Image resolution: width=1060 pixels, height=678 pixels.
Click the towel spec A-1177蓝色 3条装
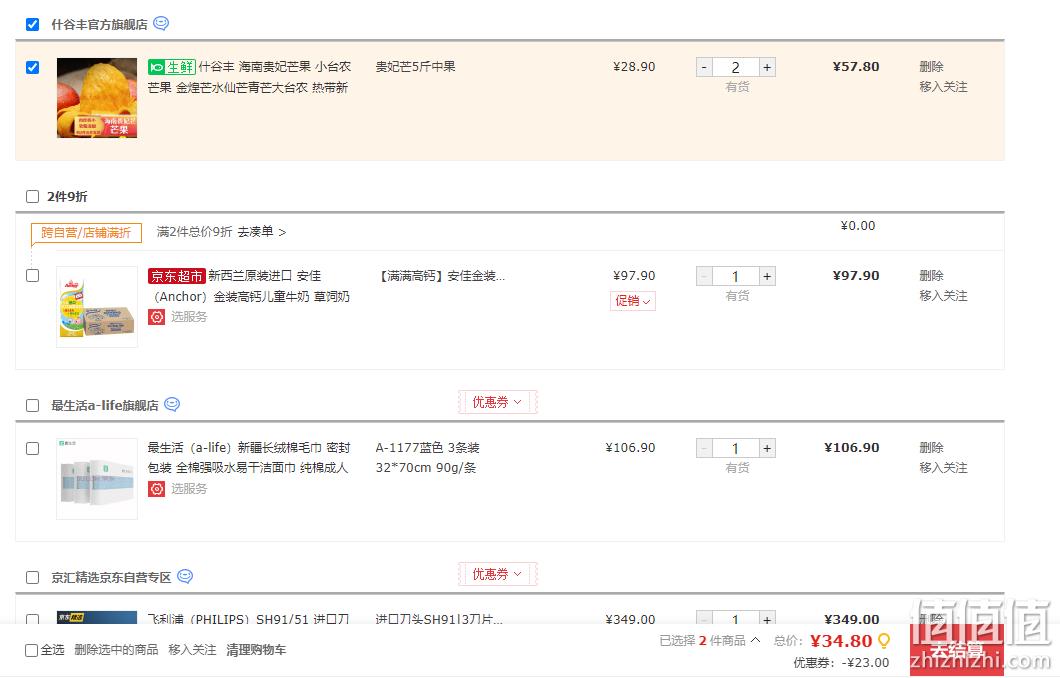coord(427,447)
